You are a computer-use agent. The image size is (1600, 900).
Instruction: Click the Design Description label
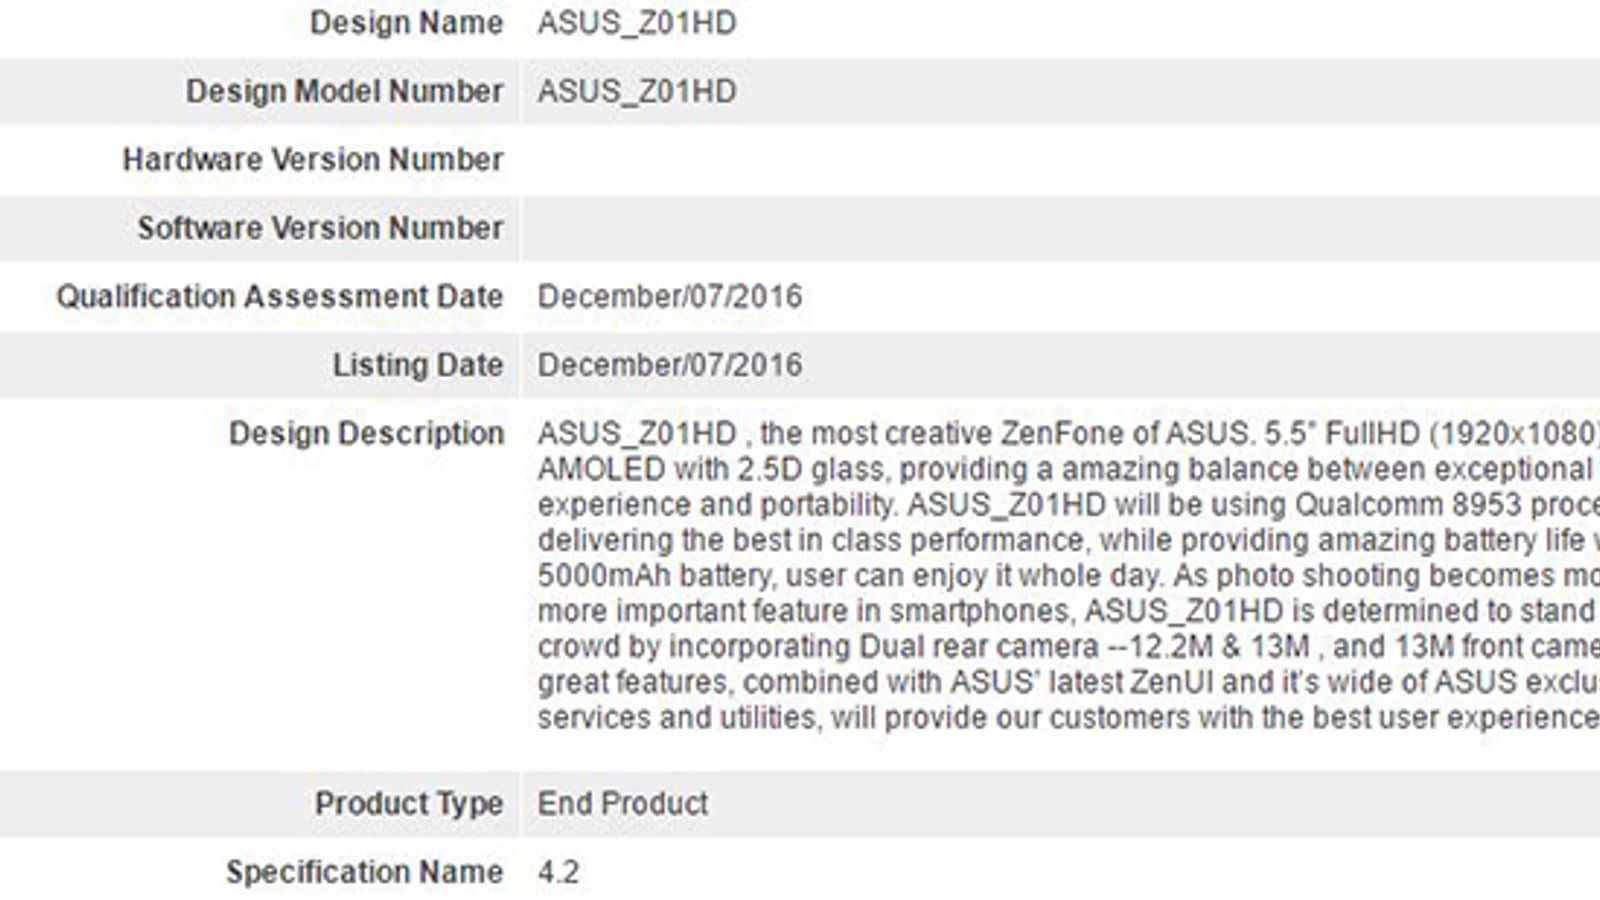point(366,433)
